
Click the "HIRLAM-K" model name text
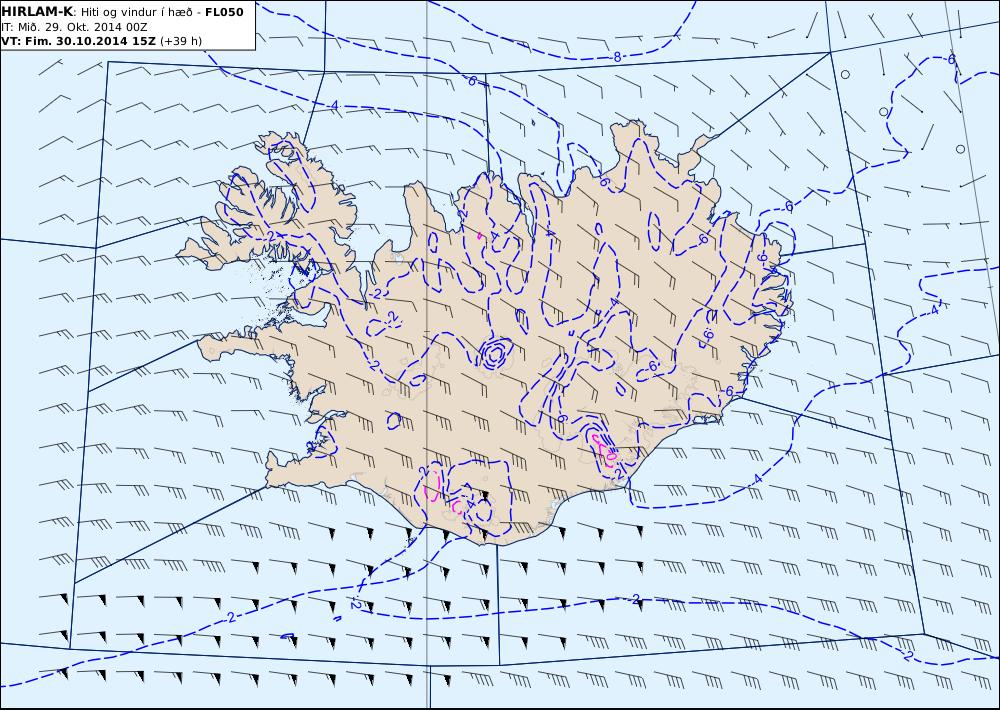37,12
